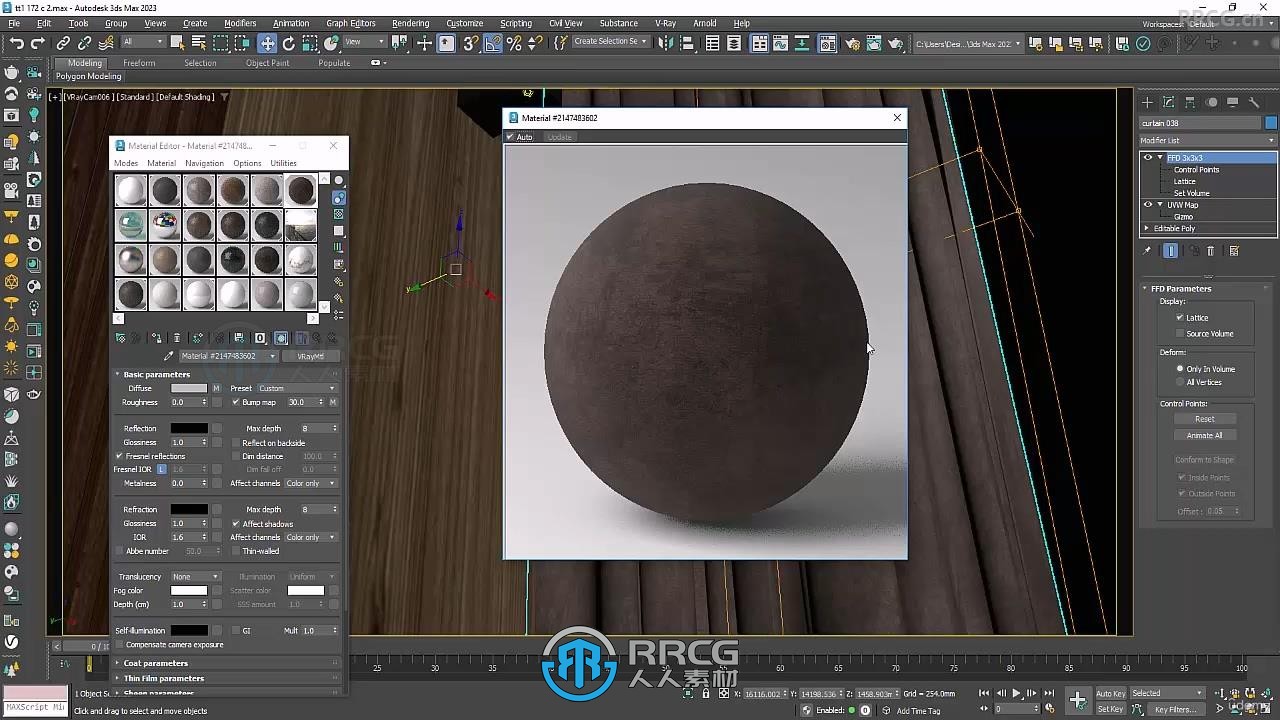Toggle Sample Type sphere icon in Material Editor
Image resolution: width=1280 pixels, height=720 pixels.
click(339, 181)
